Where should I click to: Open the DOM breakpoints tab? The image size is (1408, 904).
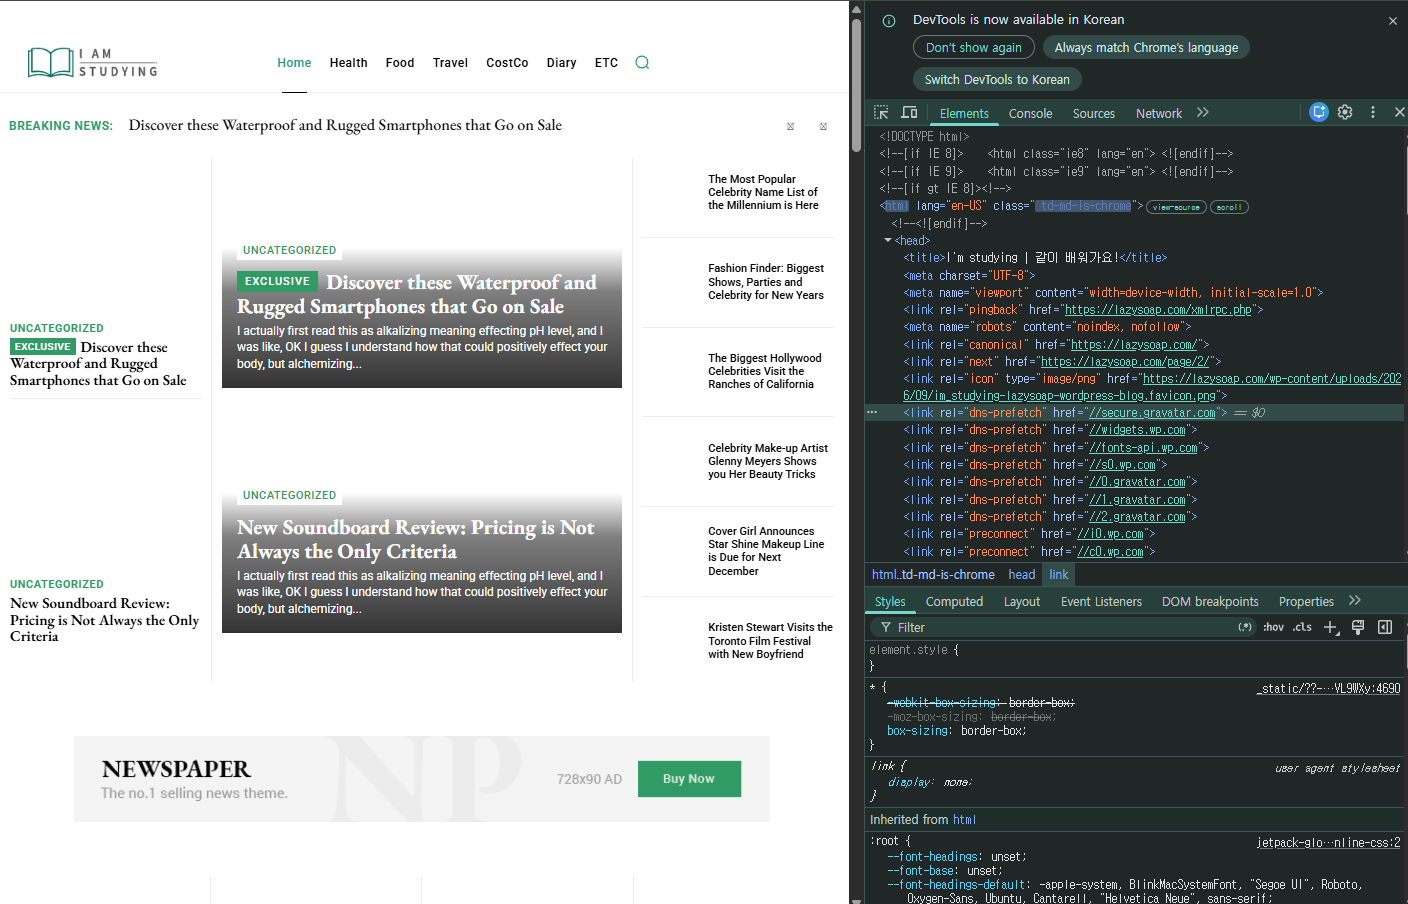[1210, 602]
